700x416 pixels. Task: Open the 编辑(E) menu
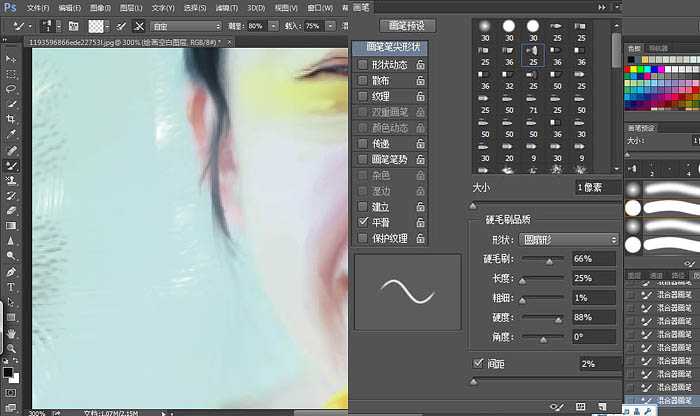point(69,8)
